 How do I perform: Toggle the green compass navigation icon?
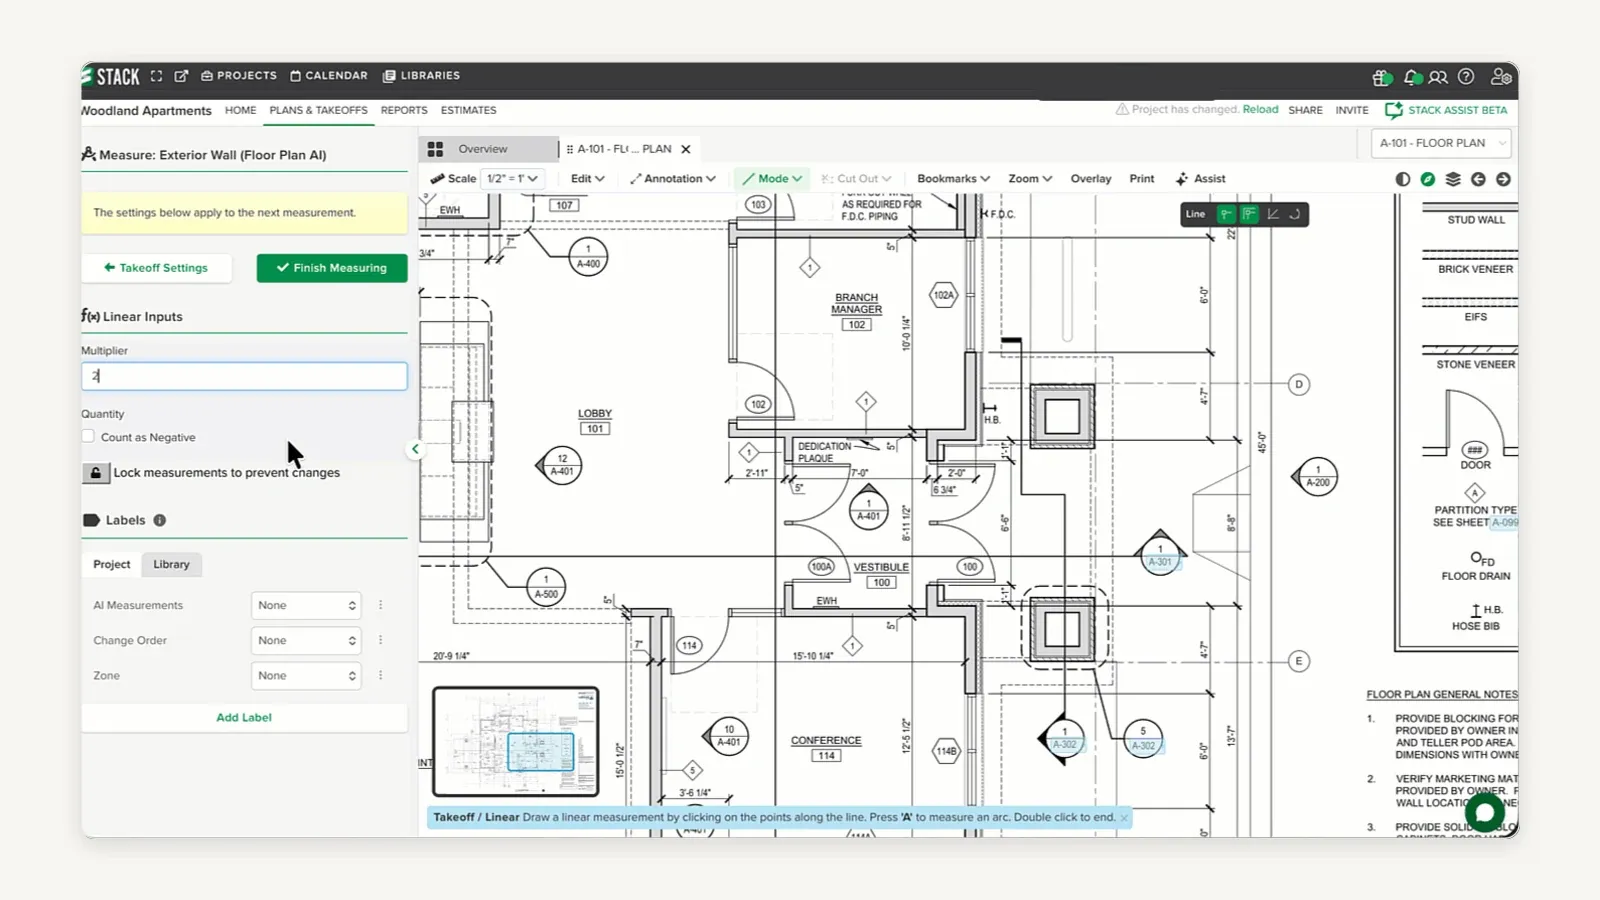tap(1428, 179)
